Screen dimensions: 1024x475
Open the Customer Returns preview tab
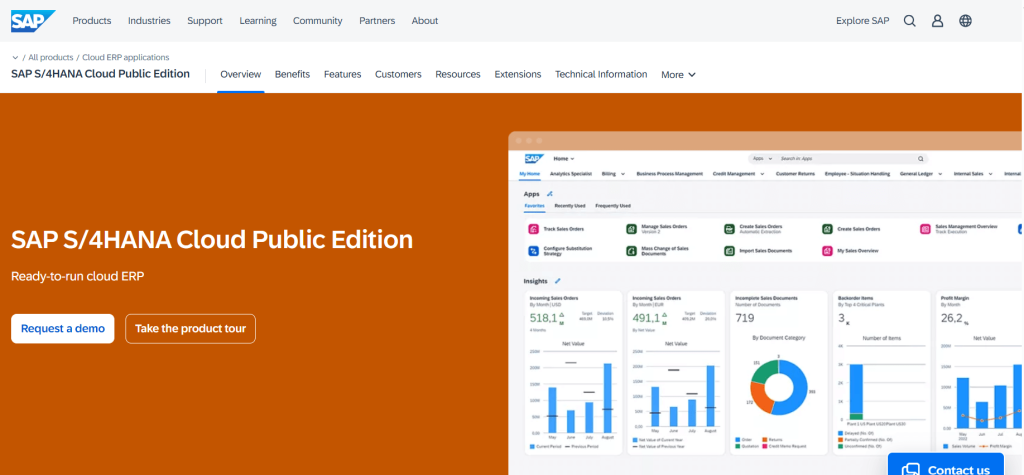point(795,174)
